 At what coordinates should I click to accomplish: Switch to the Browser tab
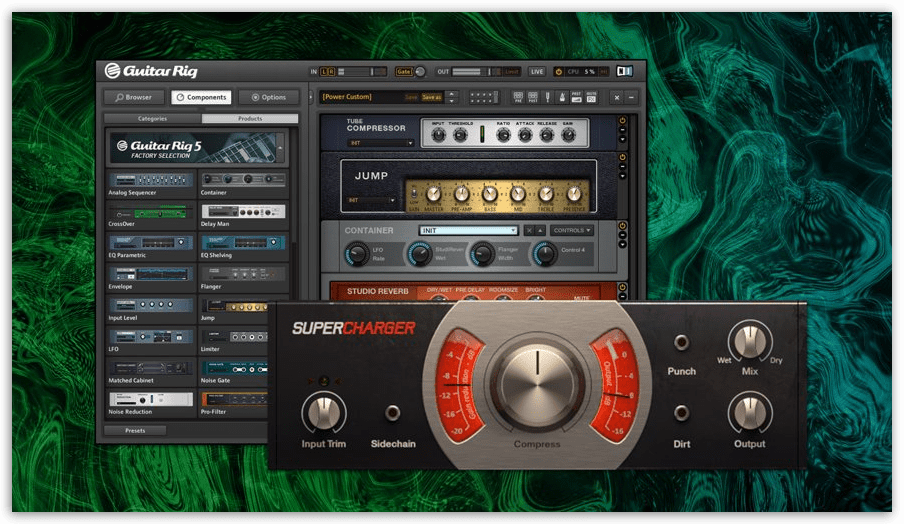[133, 97]
